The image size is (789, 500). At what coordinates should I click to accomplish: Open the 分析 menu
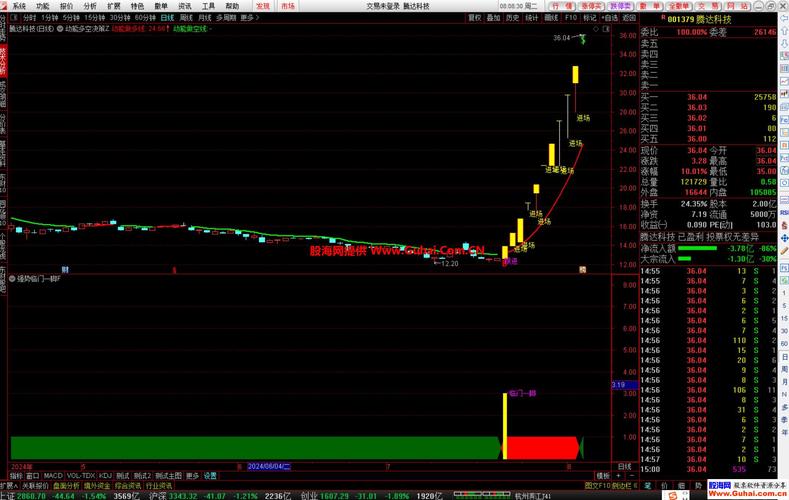pos(90,5)
